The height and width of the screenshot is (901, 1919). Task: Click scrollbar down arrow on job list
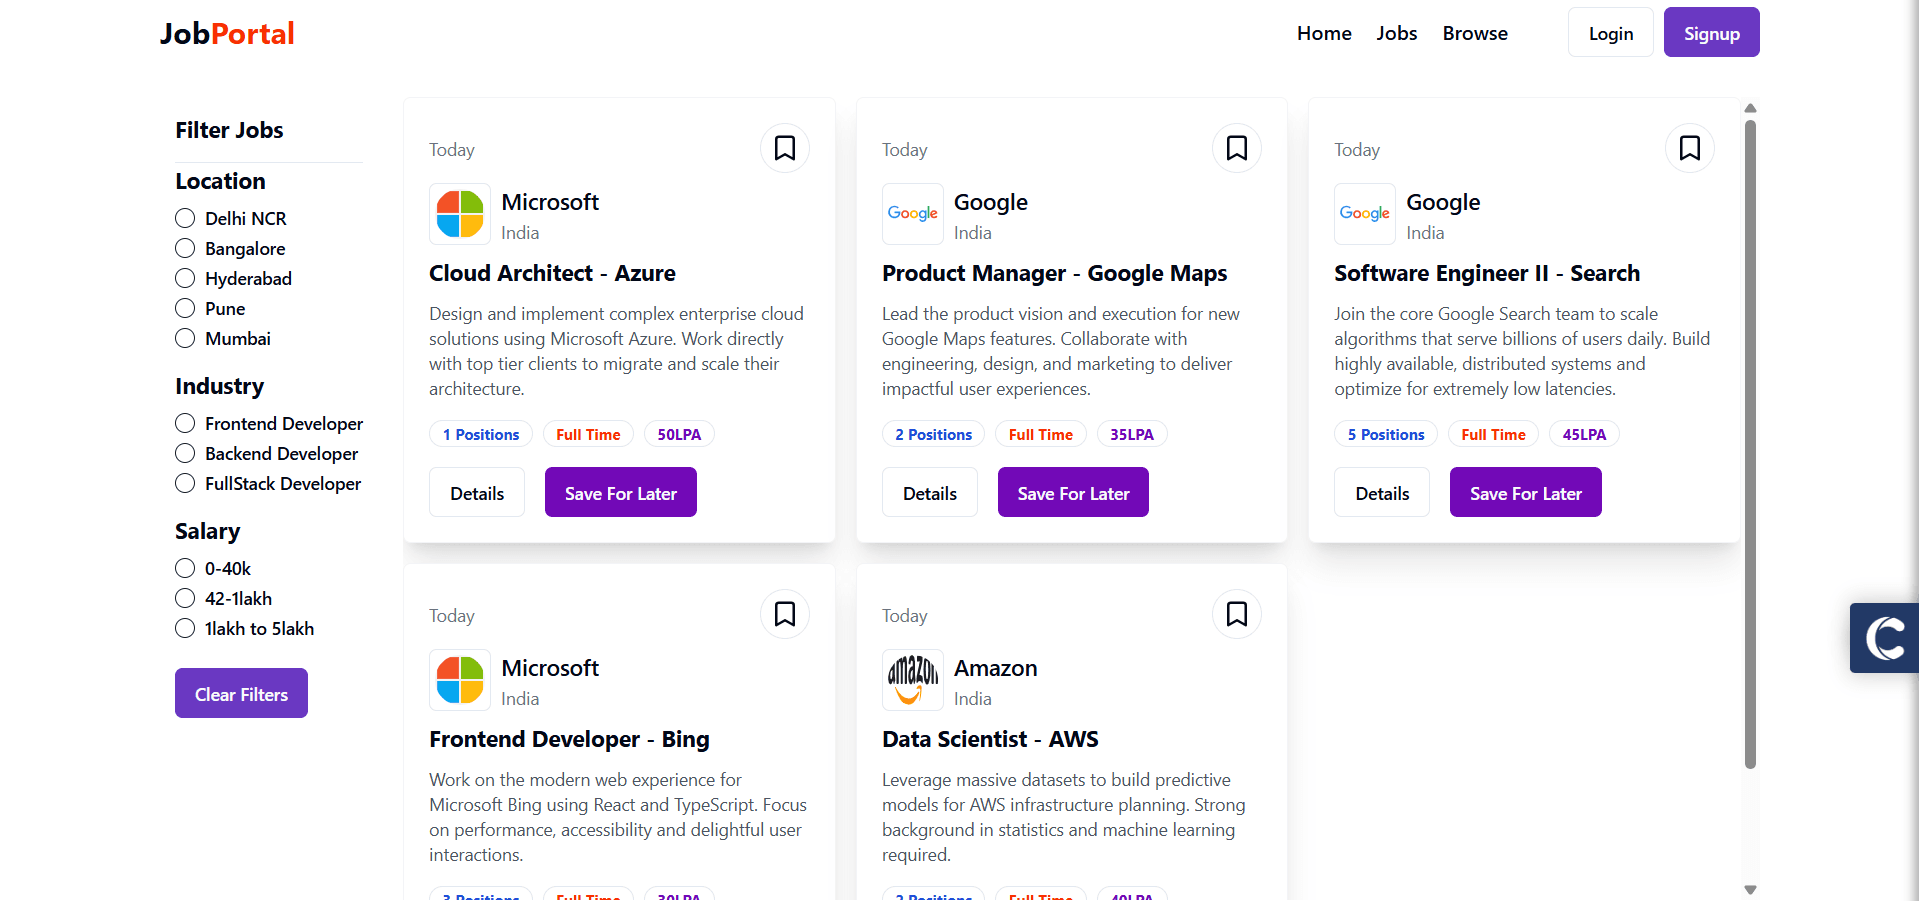tap(1750, 889)
